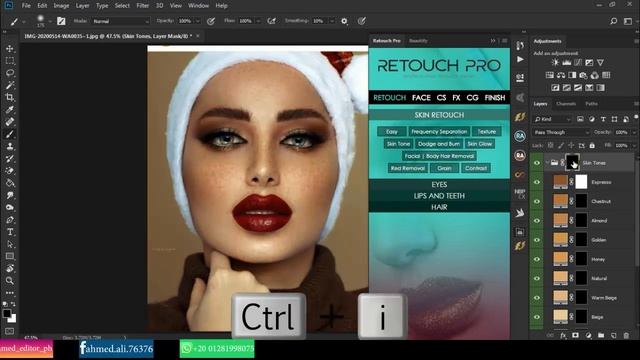The height and width of the screenshot is (360, 640).
Task: Select the Magic Wand tool
Action: (10, 85)
